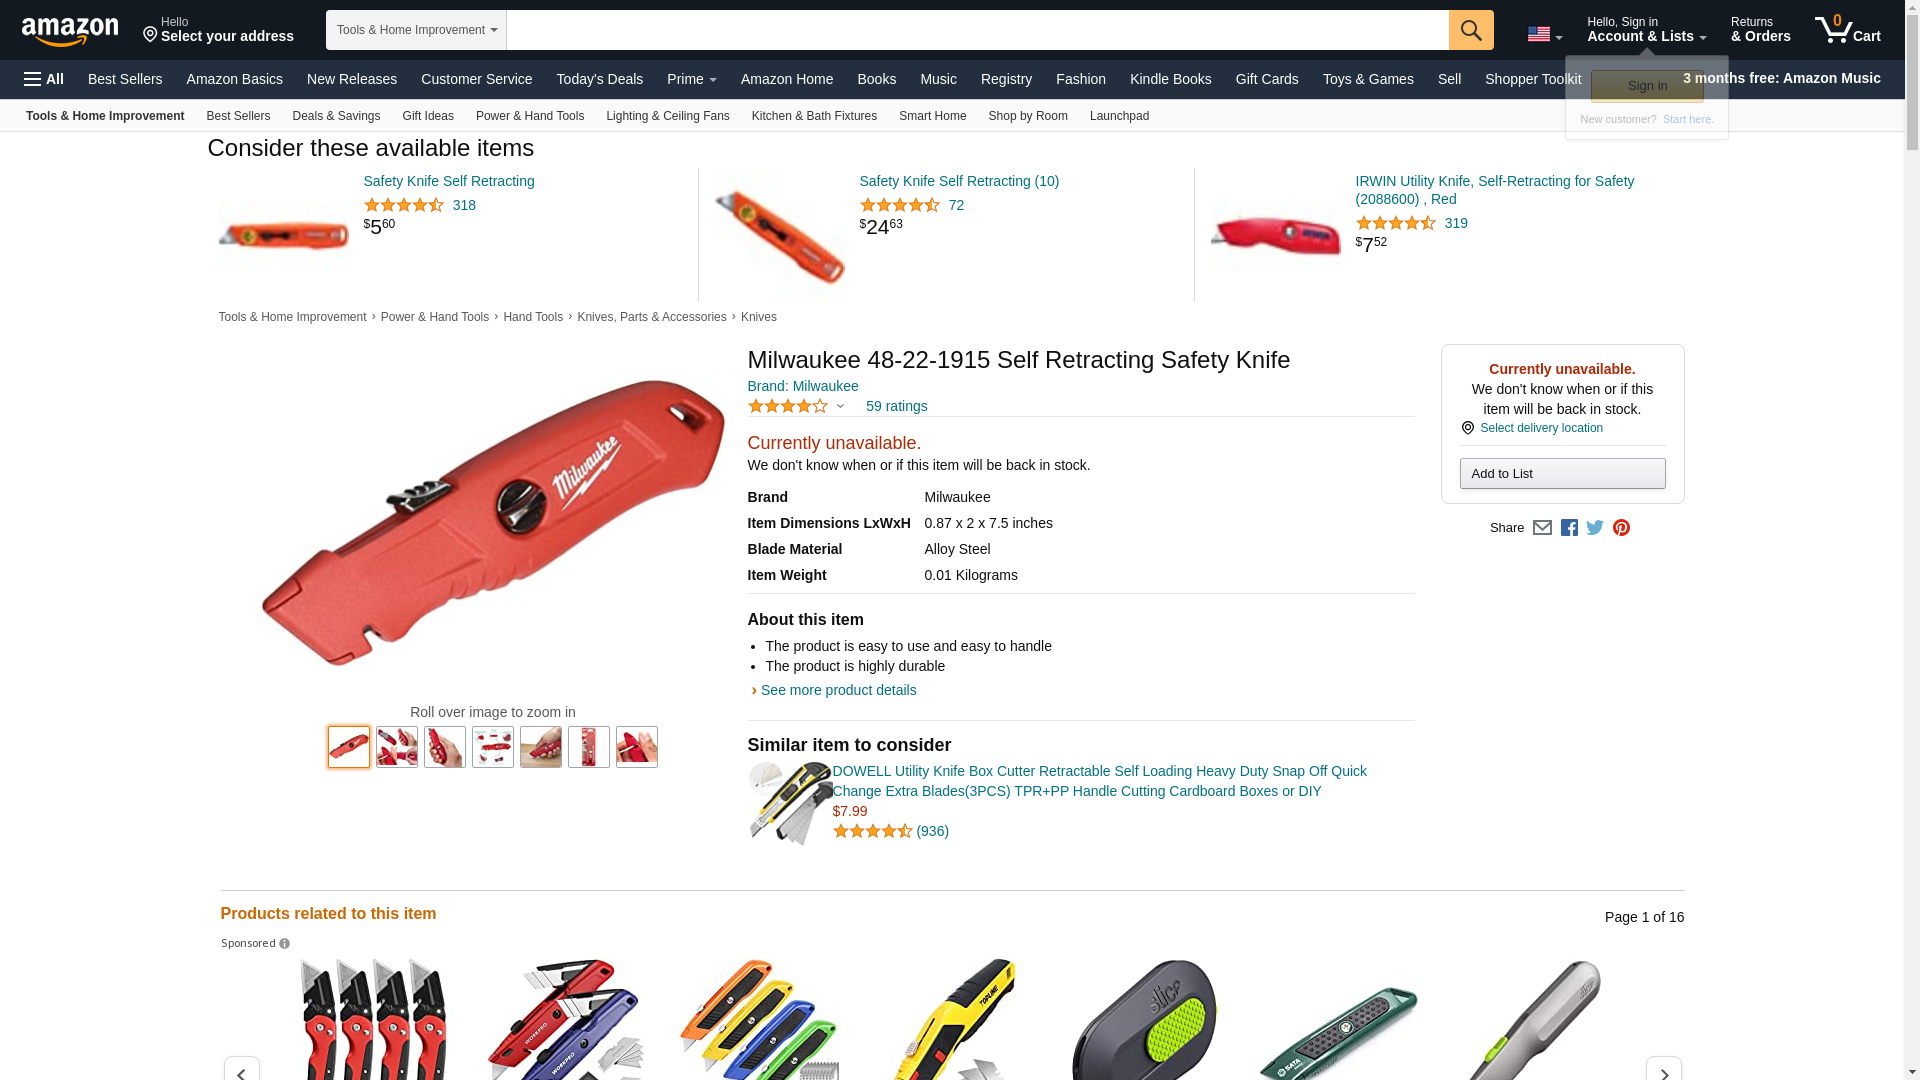Open Power & Hand Tools subnav tab

click(530, 116)
